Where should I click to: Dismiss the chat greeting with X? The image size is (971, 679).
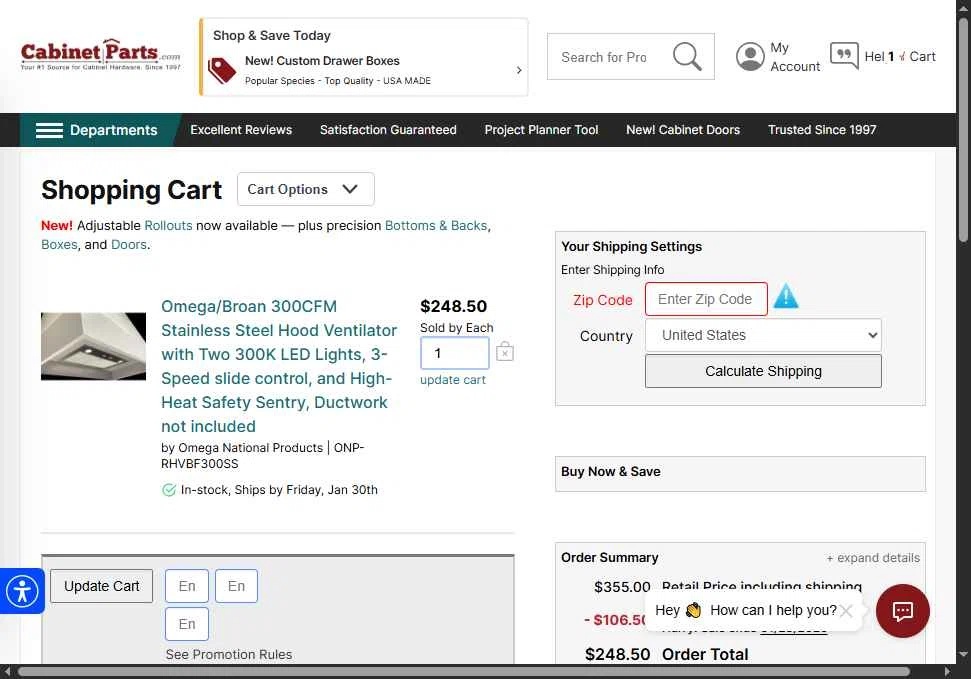click(846, 611)
